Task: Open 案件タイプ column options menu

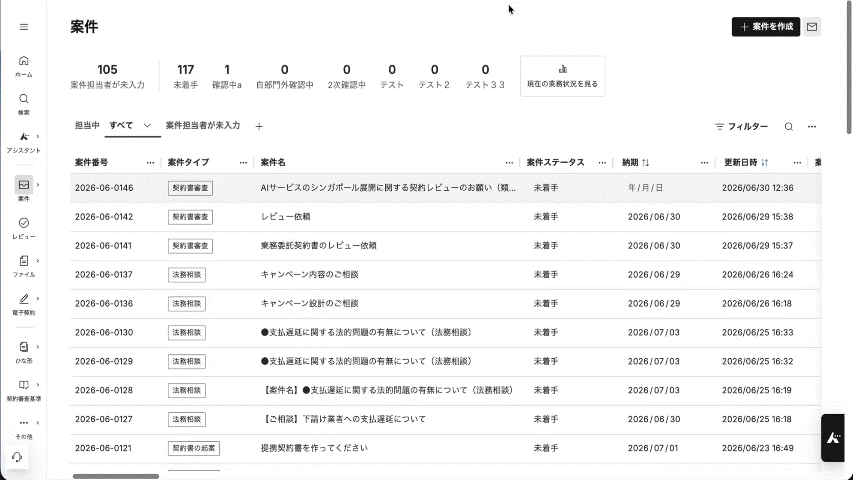Action: pyautogui.click(x=243, y=162)
